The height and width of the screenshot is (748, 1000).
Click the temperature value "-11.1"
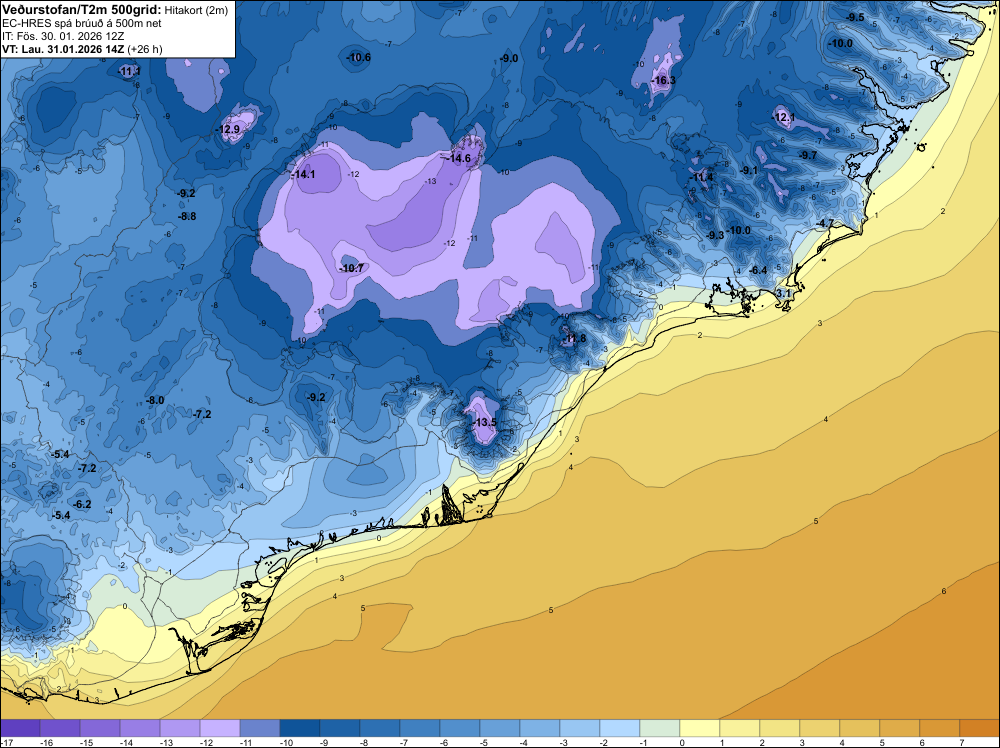pyautogui.click(x=129, y=71)
